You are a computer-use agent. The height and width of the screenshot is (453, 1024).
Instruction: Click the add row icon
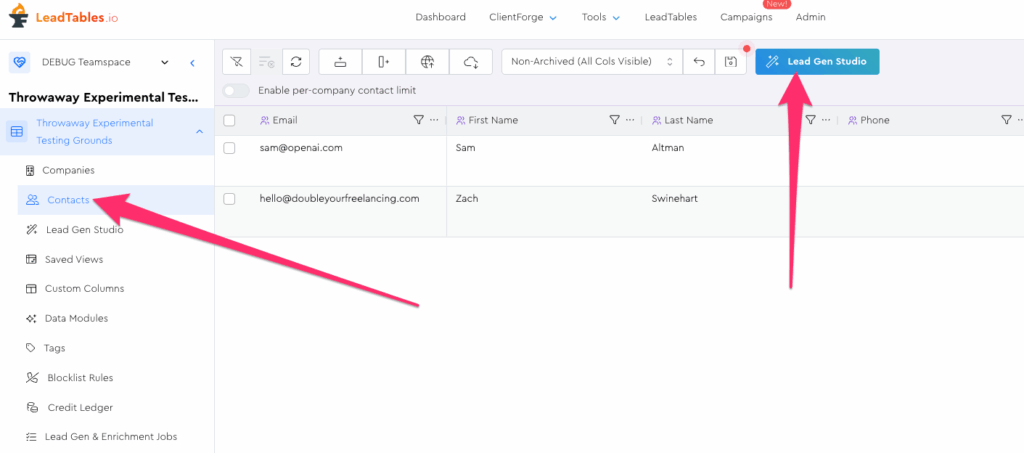[340, 62]
